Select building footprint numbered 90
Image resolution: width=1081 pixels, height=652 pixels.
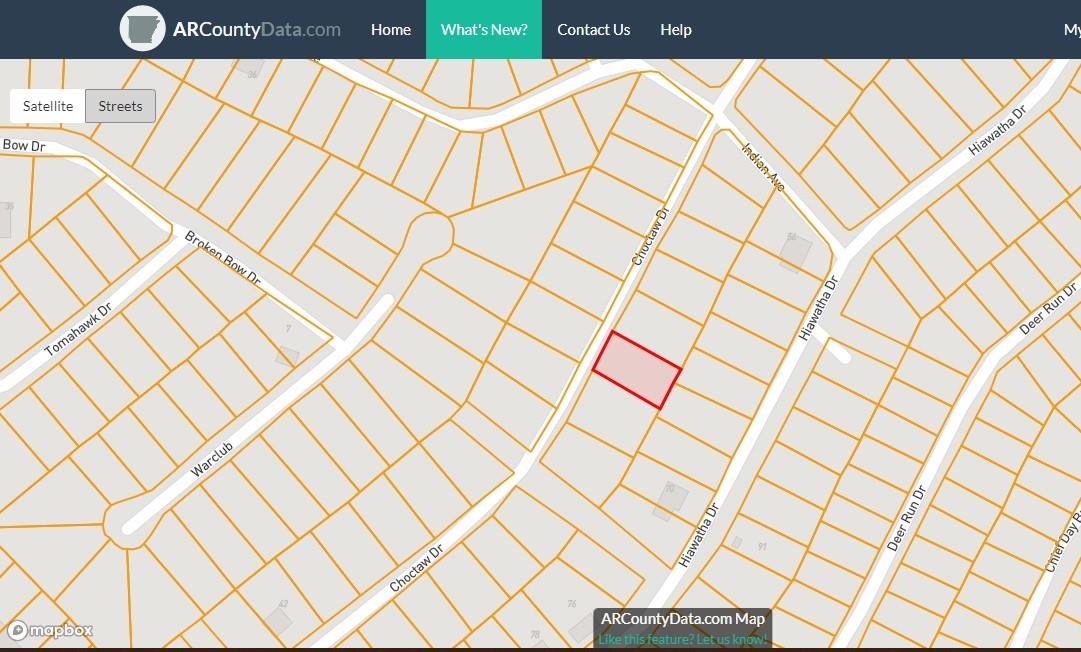[x=669, y=501]
